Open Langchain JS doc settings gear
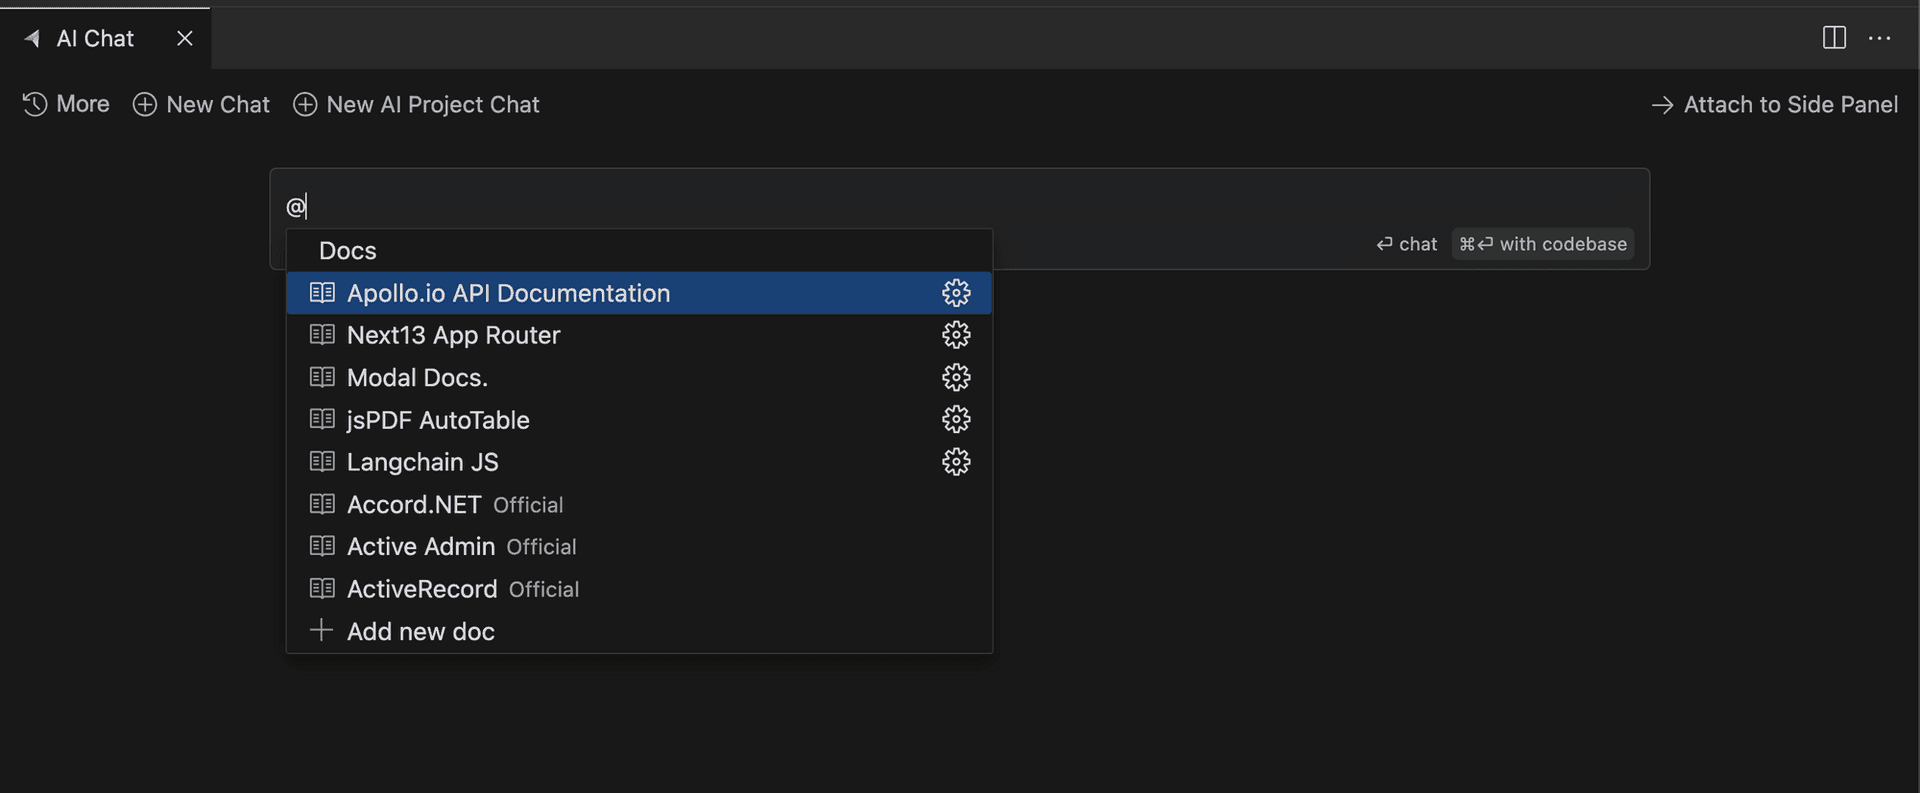 [956, 462]
